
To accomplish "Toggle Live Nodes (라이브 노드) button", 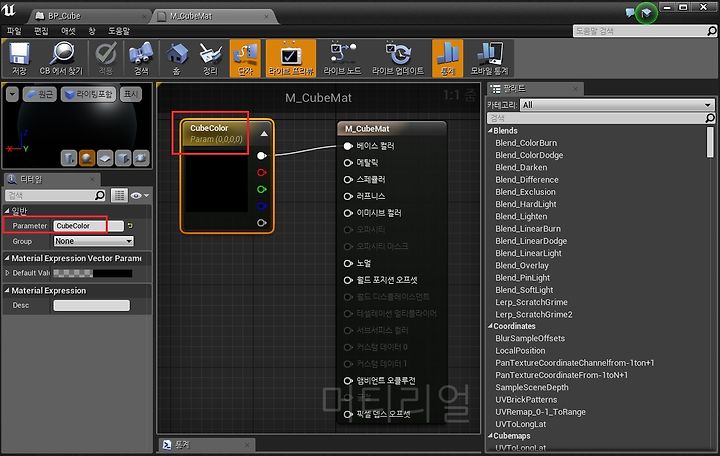I will coord(342,58).
